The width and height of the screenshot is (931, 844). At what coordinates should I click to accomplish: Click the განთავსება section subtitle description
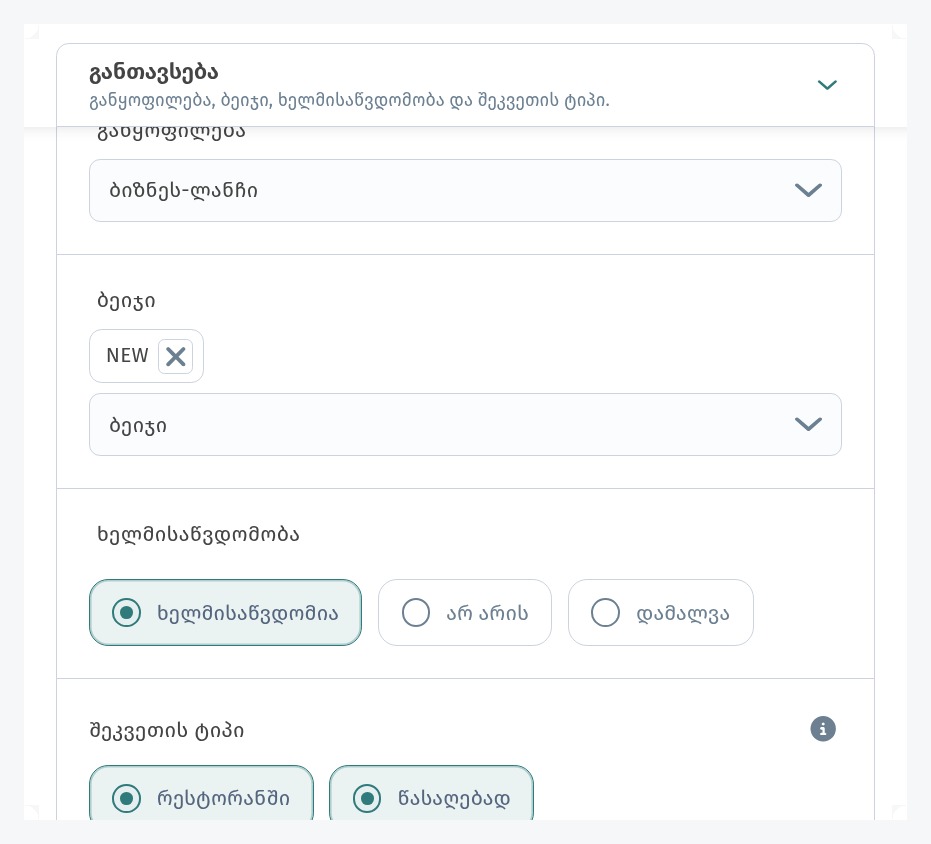point(349,100)
